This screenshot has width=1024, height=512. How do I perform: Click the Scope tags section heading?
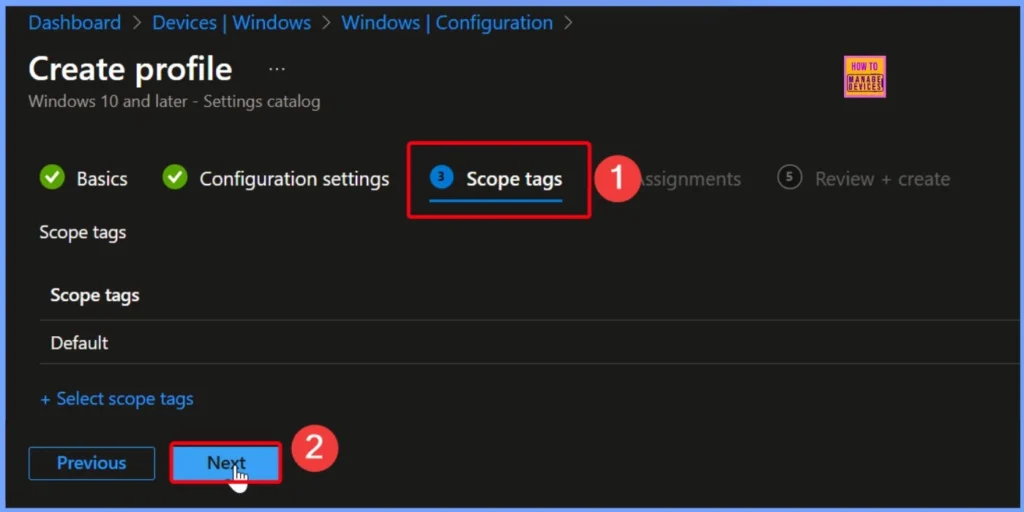(x=82, y=232)
